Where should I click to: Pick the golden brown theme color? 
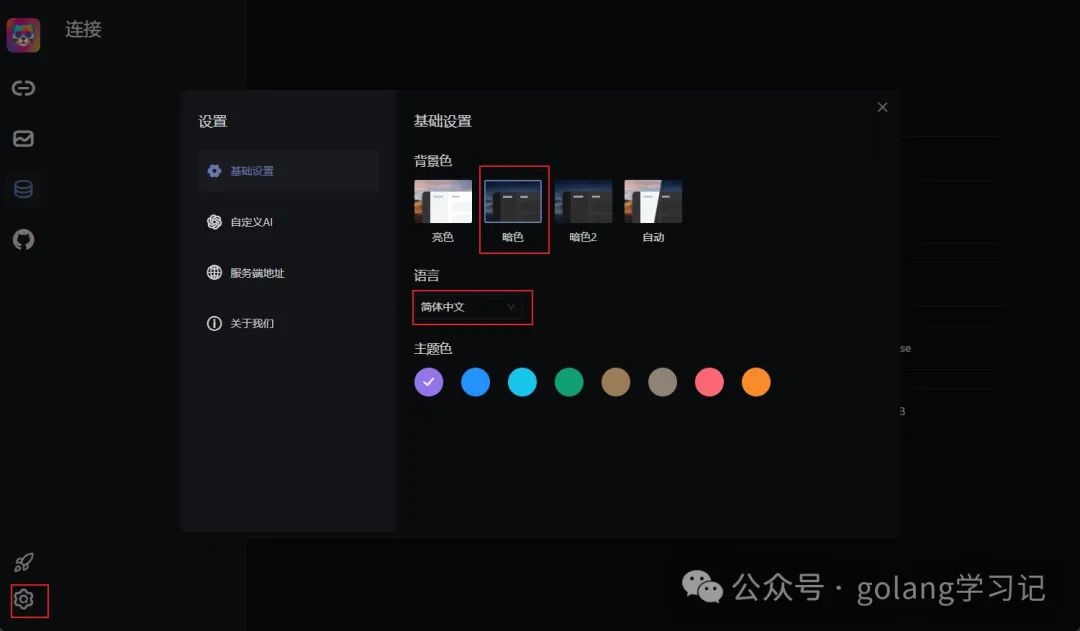pyautogui.click(x=616, y=382)
